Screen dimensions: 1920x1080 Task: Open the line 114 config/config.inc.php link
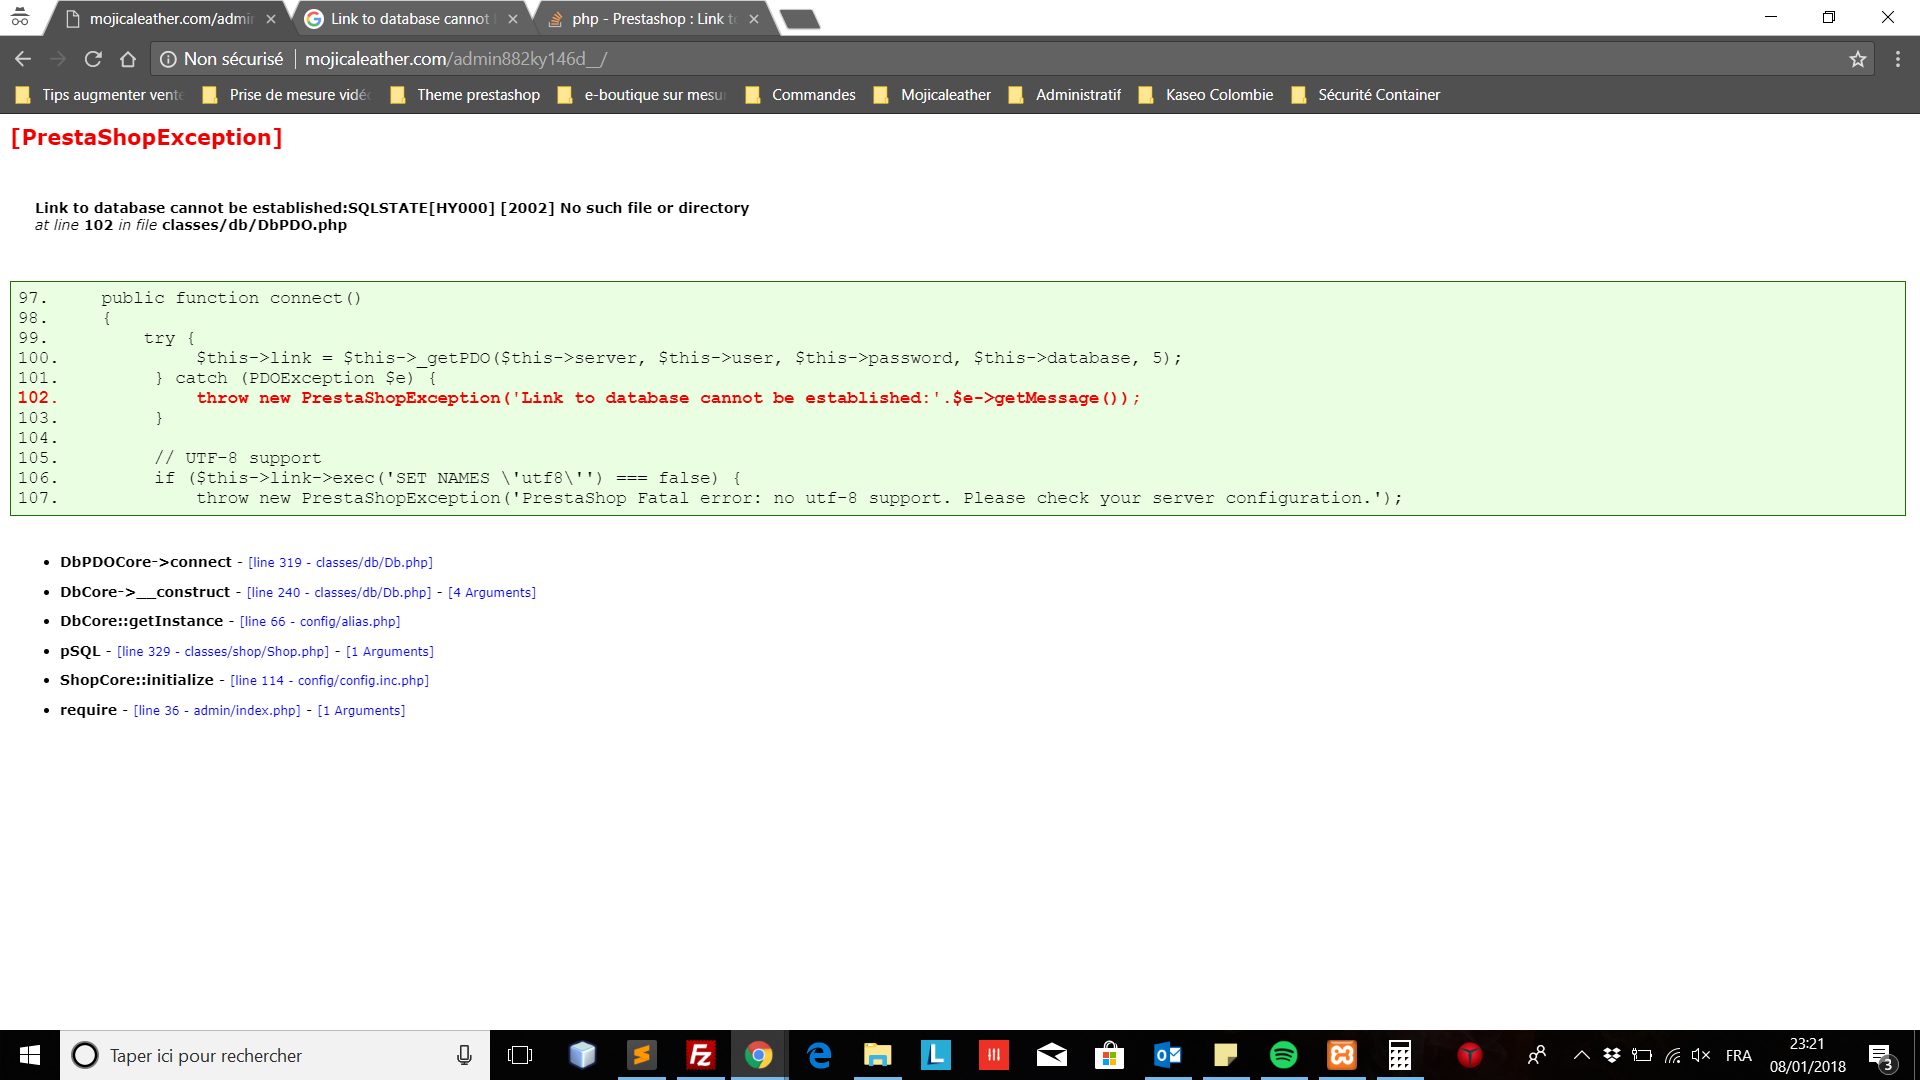pyautogui.click(x=329, y=681)
